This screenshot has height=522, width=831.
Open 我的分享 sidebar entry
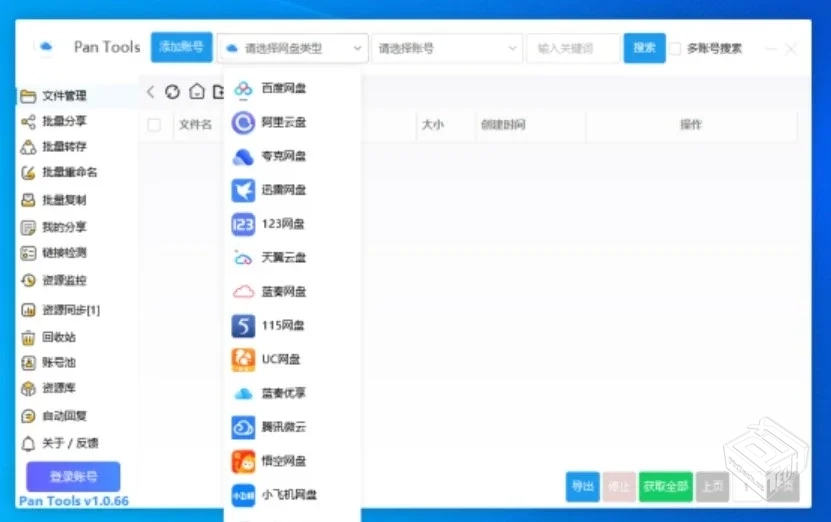pyautogui.click(x=53, y=227)
